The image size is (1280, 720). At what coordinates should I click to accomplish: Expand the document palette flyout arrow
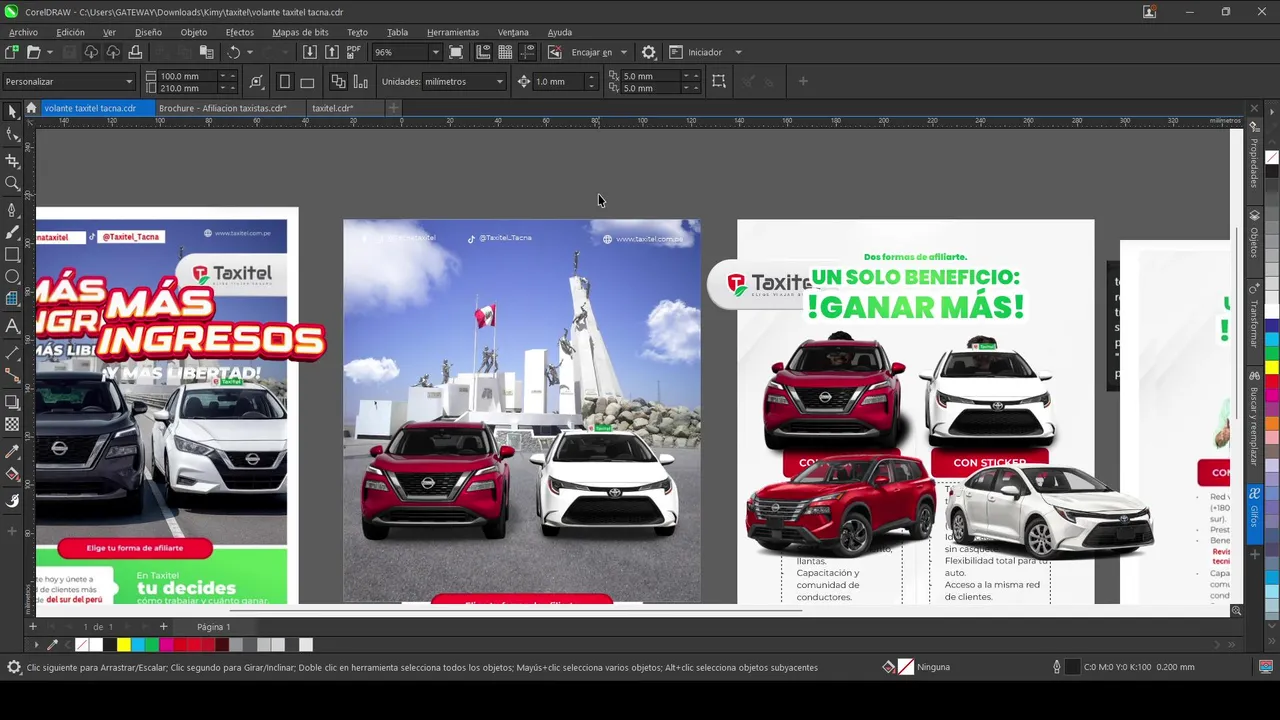(37, 645)
